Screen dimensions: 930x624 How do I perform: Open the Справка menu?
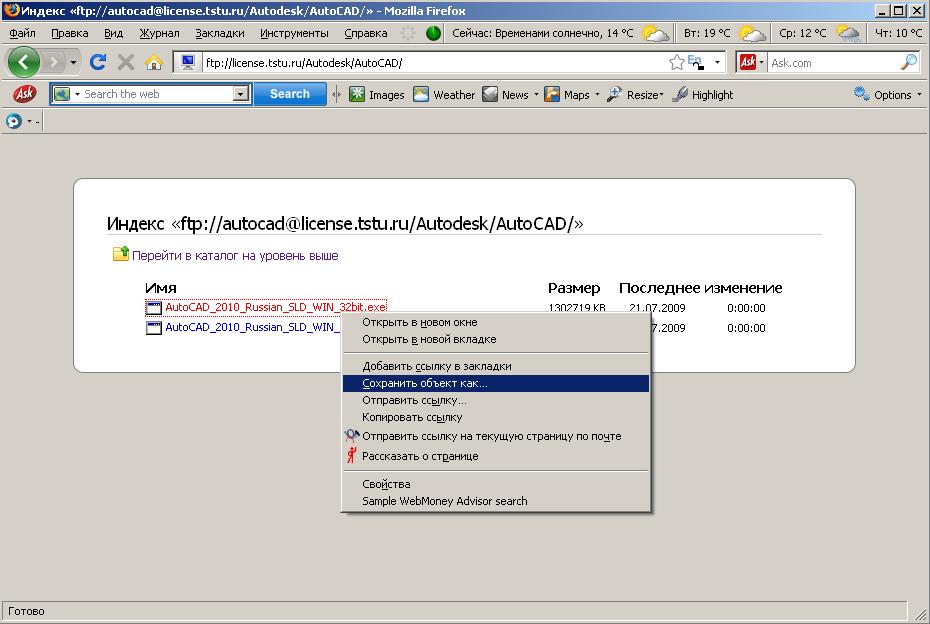[365, 33]
